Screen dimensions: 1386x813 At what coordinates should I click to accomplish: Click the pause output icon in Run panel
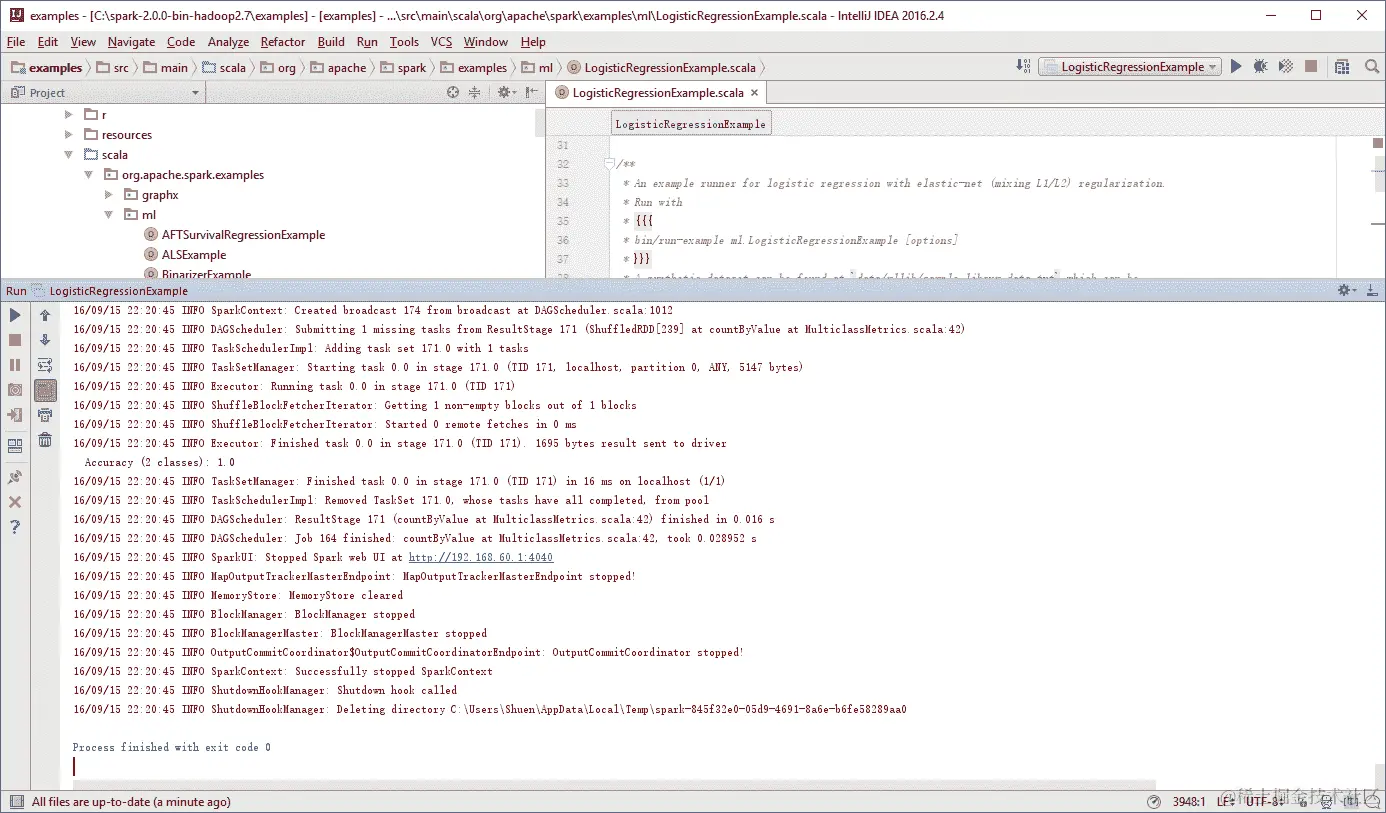[15, 365]
